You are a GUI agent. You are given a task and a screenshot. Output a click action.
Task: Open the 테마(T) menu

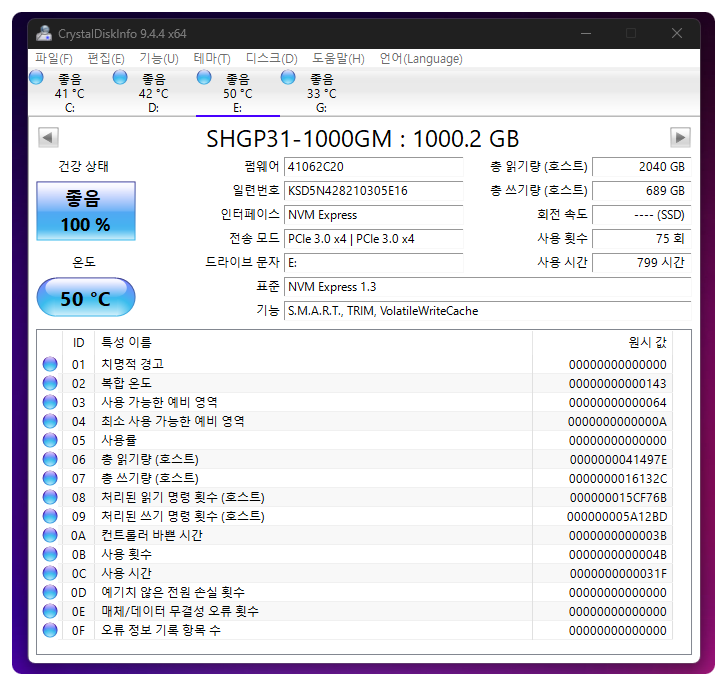point(212,58)
